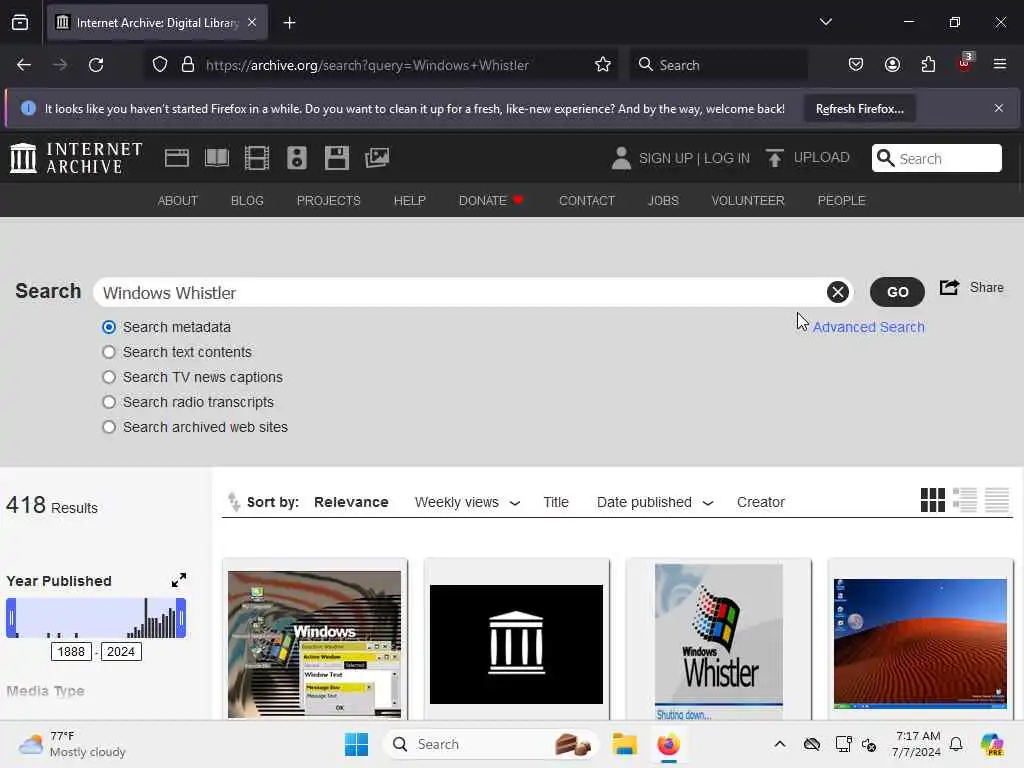Go back to the previous page
This screenshot has height=768, width=1024.
point(24,65)
